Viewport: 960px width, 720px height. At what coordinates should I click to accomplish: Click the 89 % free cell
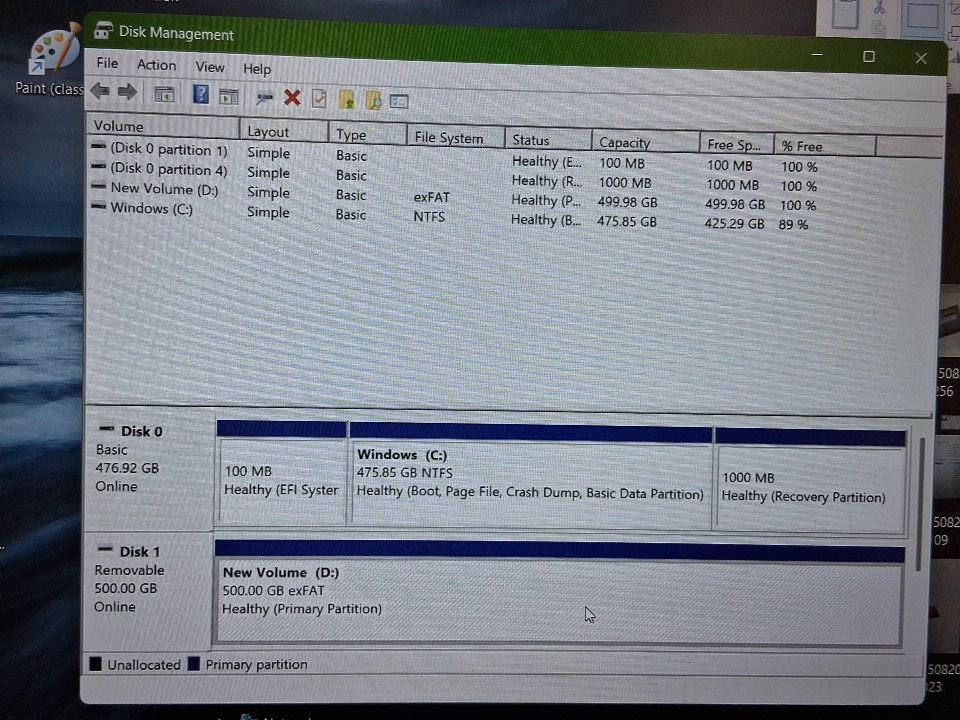pos(793,225)
